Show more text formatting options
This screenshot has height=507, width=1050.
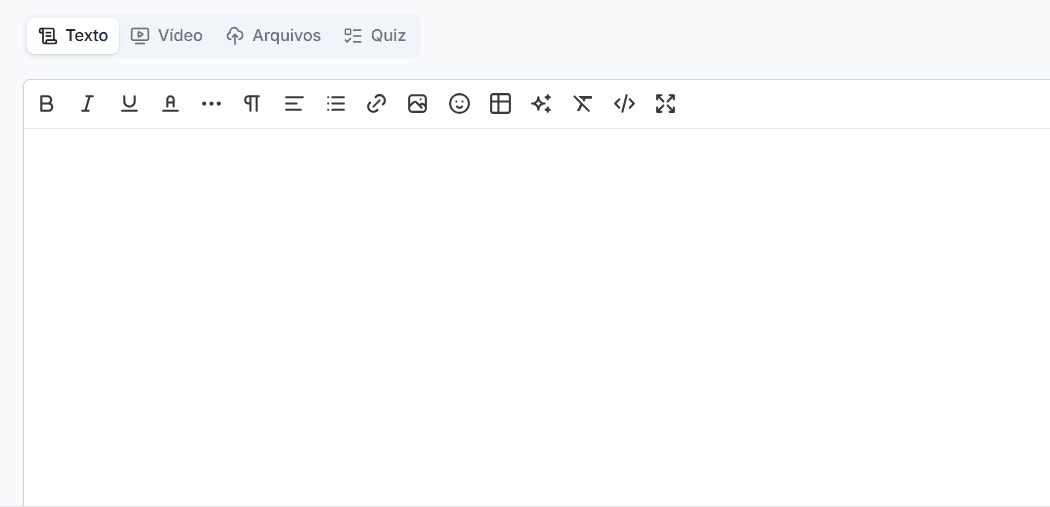pyautogui.click(x=211, y=104)
